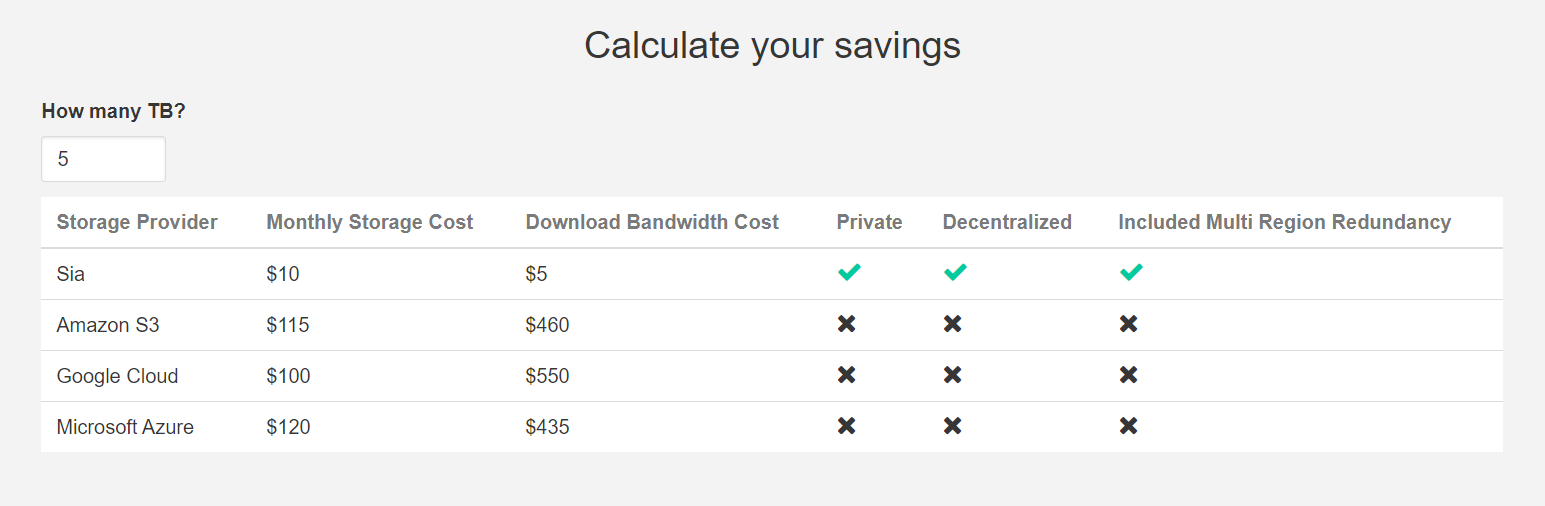Select the Microsoft Azure row name
The width and height of the screenshot is (1545, 506).
pyautogui.click(x=125, y=427)
